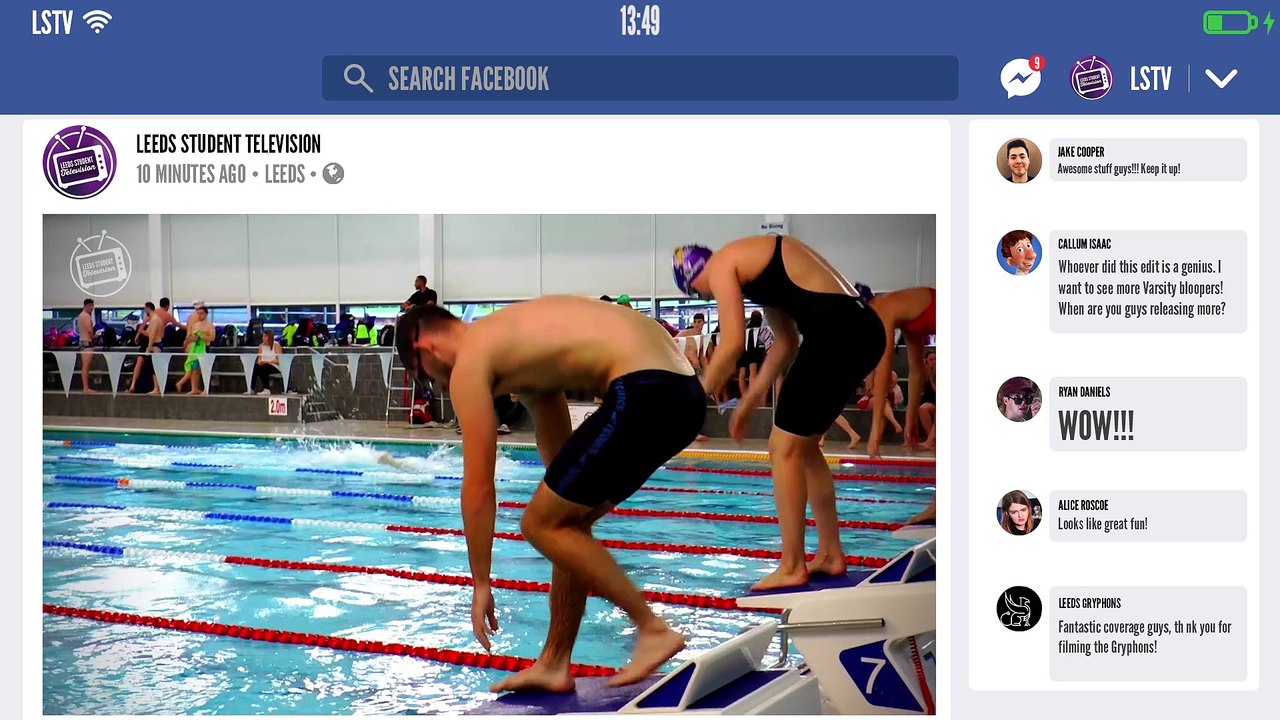Expand the account dropdown chevron
The image size is (1280, 720).
coord(1221,78)
